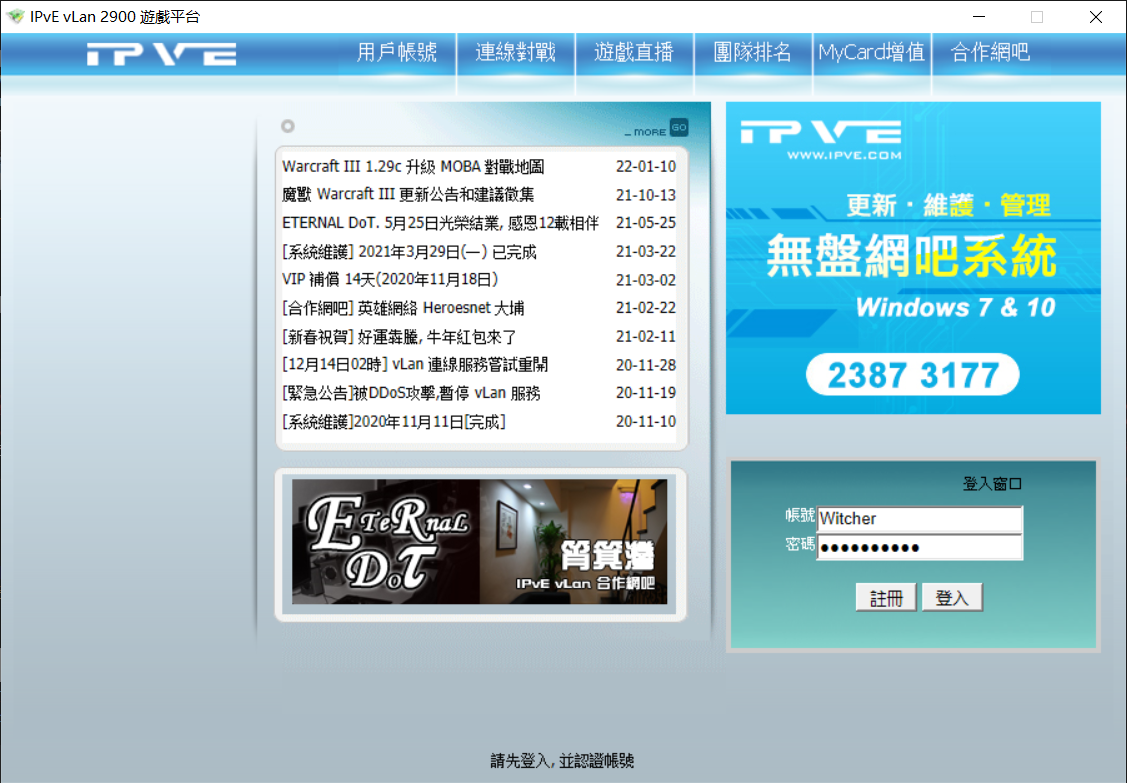Viewport: 1127px width, 783px height.
Task: Open news Warcraft III 1.29c 升級 MOBA 對戰地圖
Action: pyautogui.click(x=413, y=167)
